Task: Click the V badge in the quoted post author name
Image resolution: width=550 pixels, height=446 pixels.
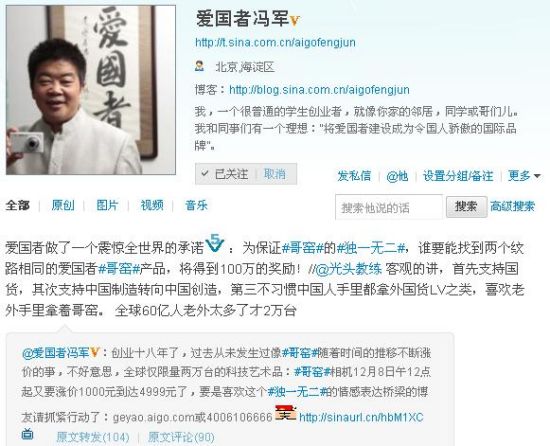Action: pos(95,352)
